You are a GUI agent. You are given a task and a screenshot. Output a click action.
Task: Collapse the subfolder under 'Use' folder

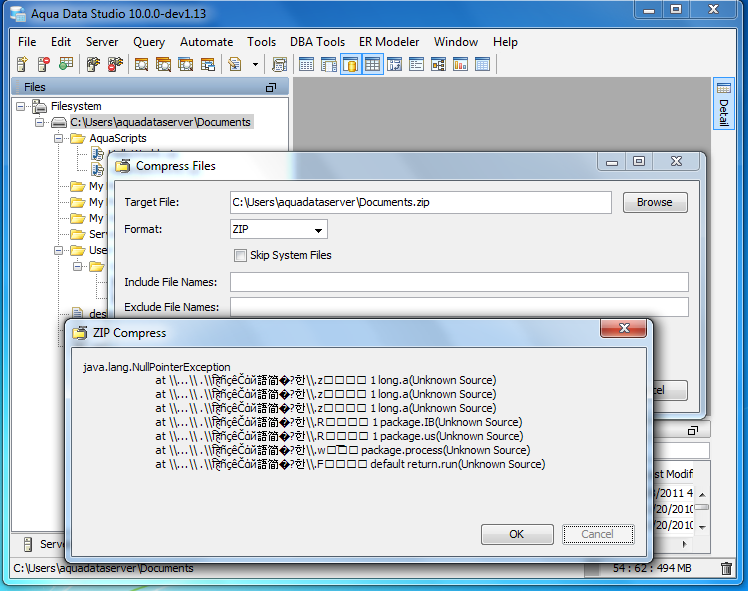pyautogui.click(x=78, y=266)
